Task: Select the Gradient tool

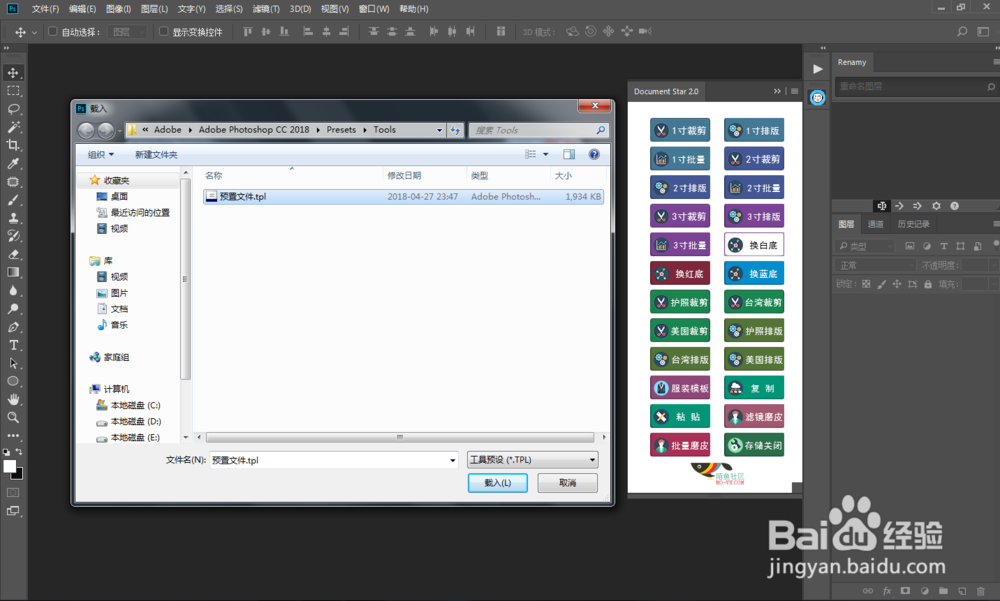Action: coord(13,272)
